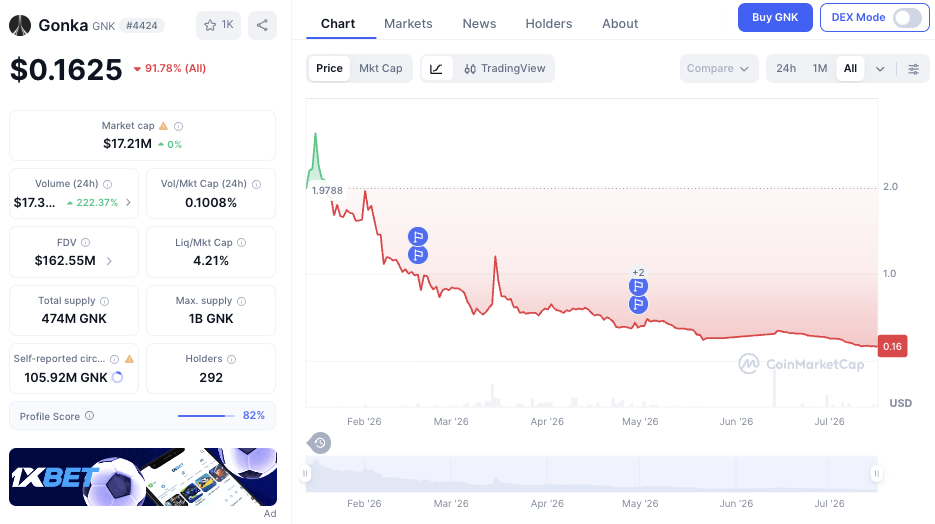This screenshot has height=524, width=935.
Task: Open chart settings sliders icon
Action: 913,69
